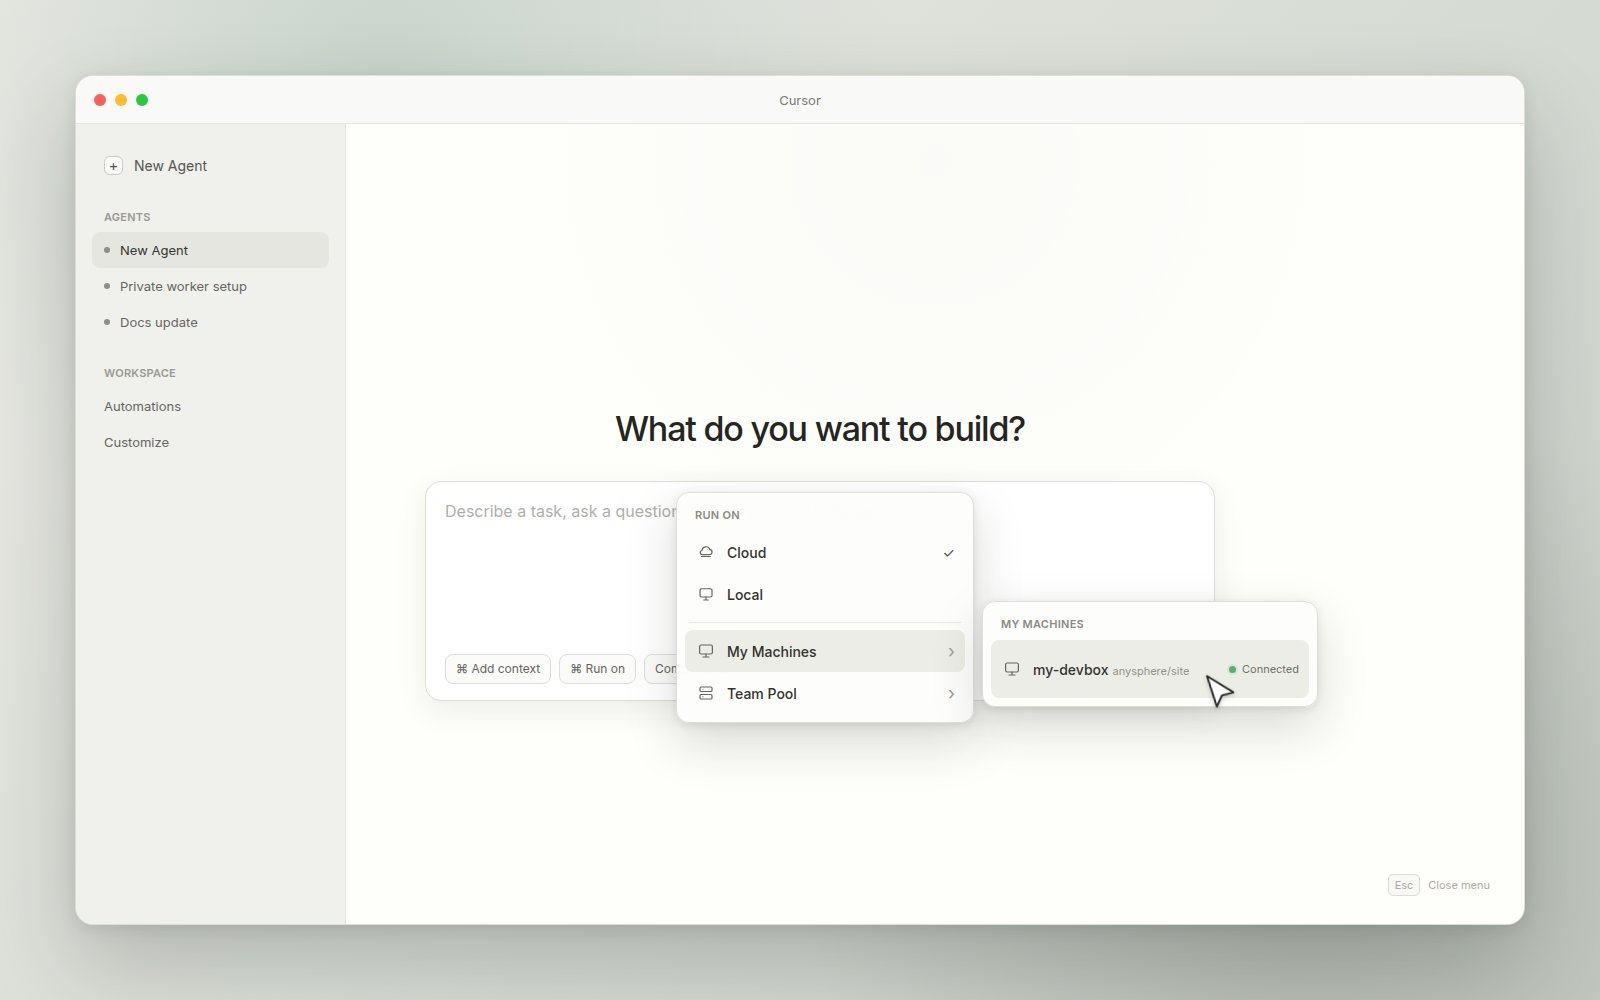
Task: Click the Local monitor icon
Action: click(x=706, y=594)
